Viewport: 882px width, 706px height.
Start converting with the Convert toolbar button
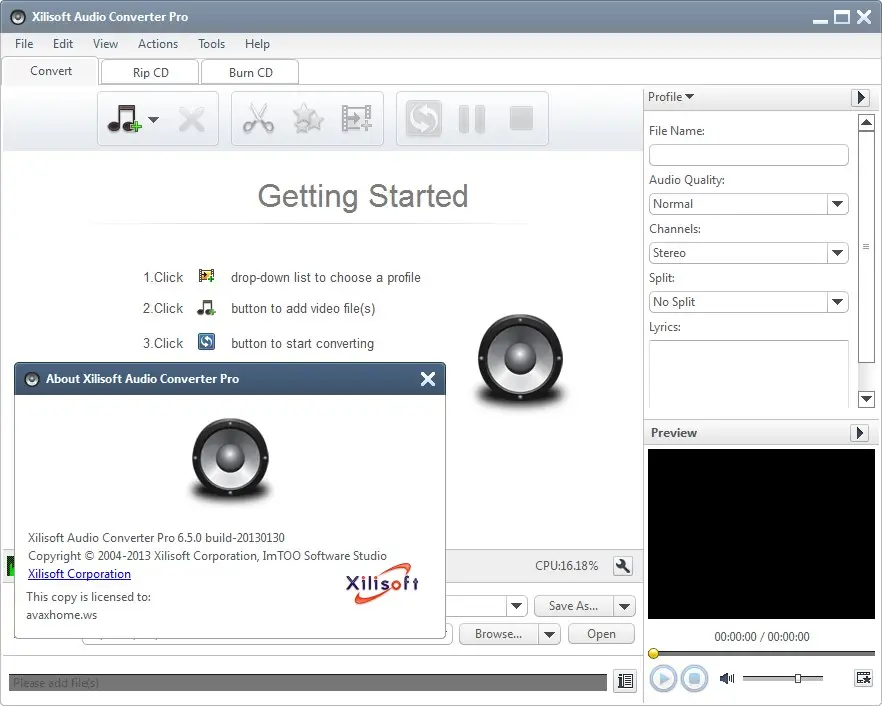pyautogui.click(x=424, y=119)
